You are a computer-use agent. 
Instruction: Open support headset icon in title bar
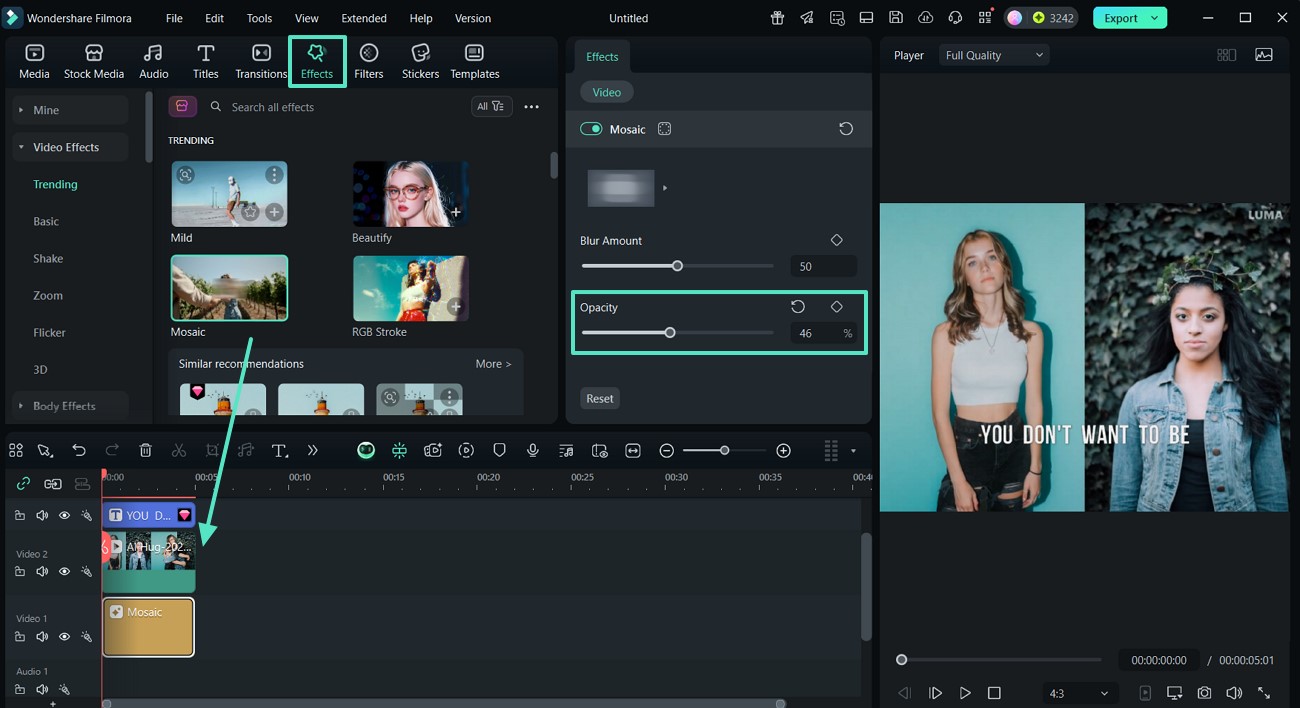(x=955, y=18)
